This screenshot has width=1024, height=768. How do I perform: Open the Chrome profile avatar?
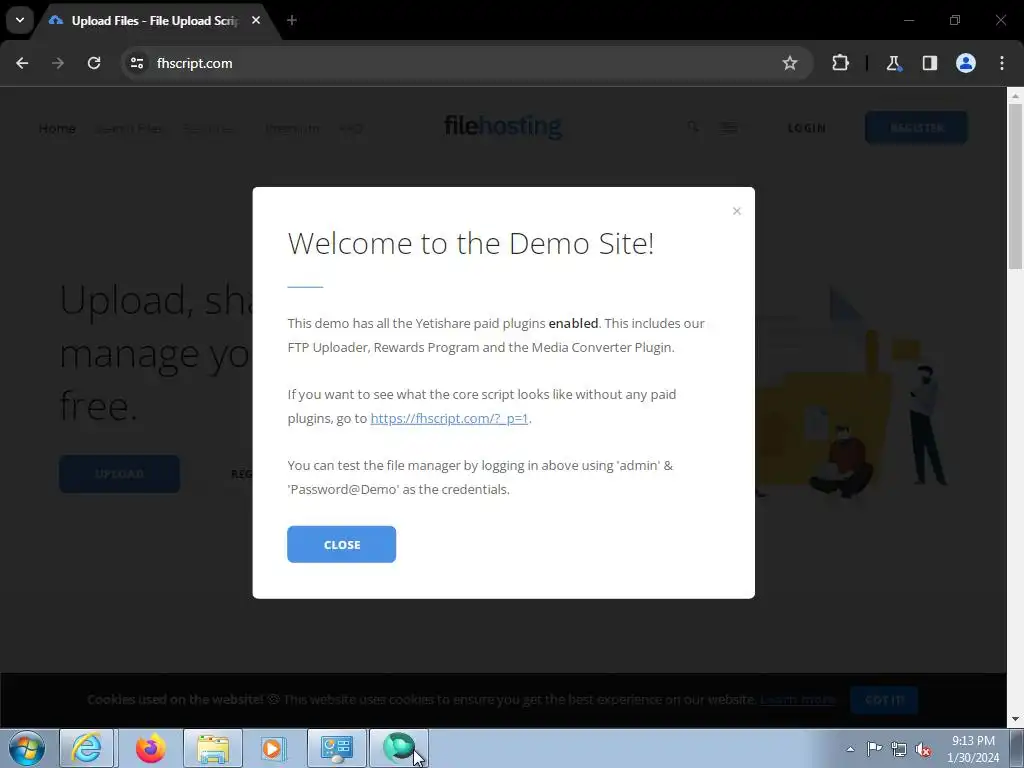tap(966, 63)
